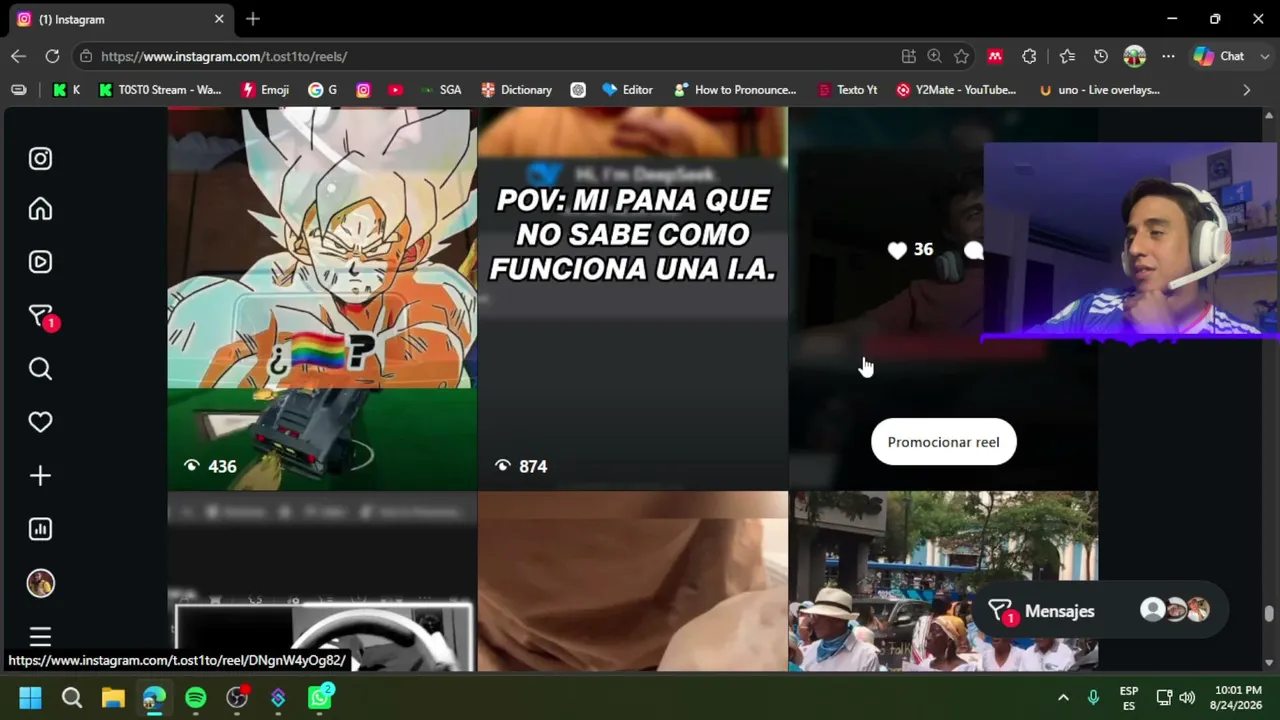Open Settings and more ellipsis menu
Viewport: 1280px width, 720px height.
(x=1168, y=56)
